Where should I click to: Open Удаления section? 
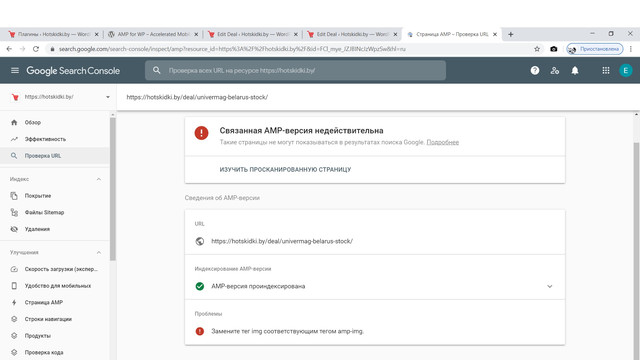(55, 229)
